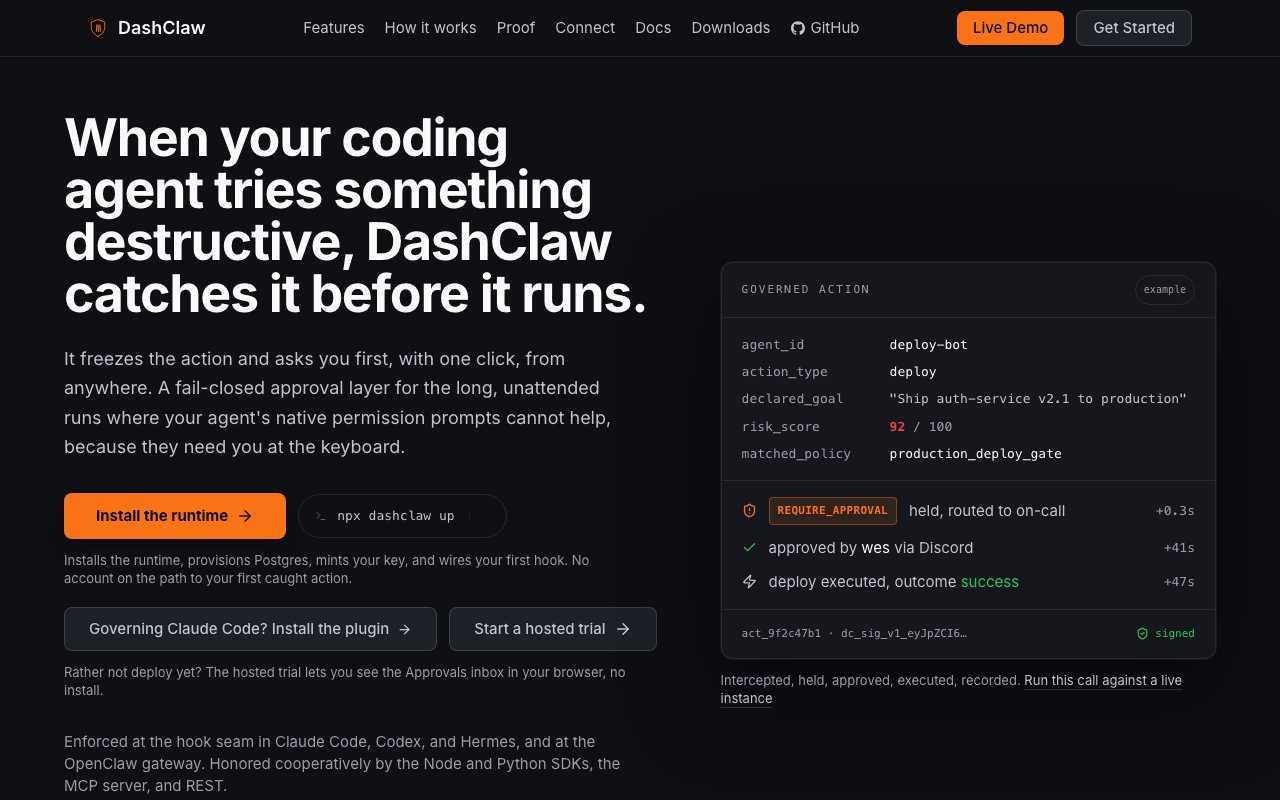The image size is (1280, 800).
Task: Open the Downloads page
Action: pyautogui.click(x=731, y=28)
